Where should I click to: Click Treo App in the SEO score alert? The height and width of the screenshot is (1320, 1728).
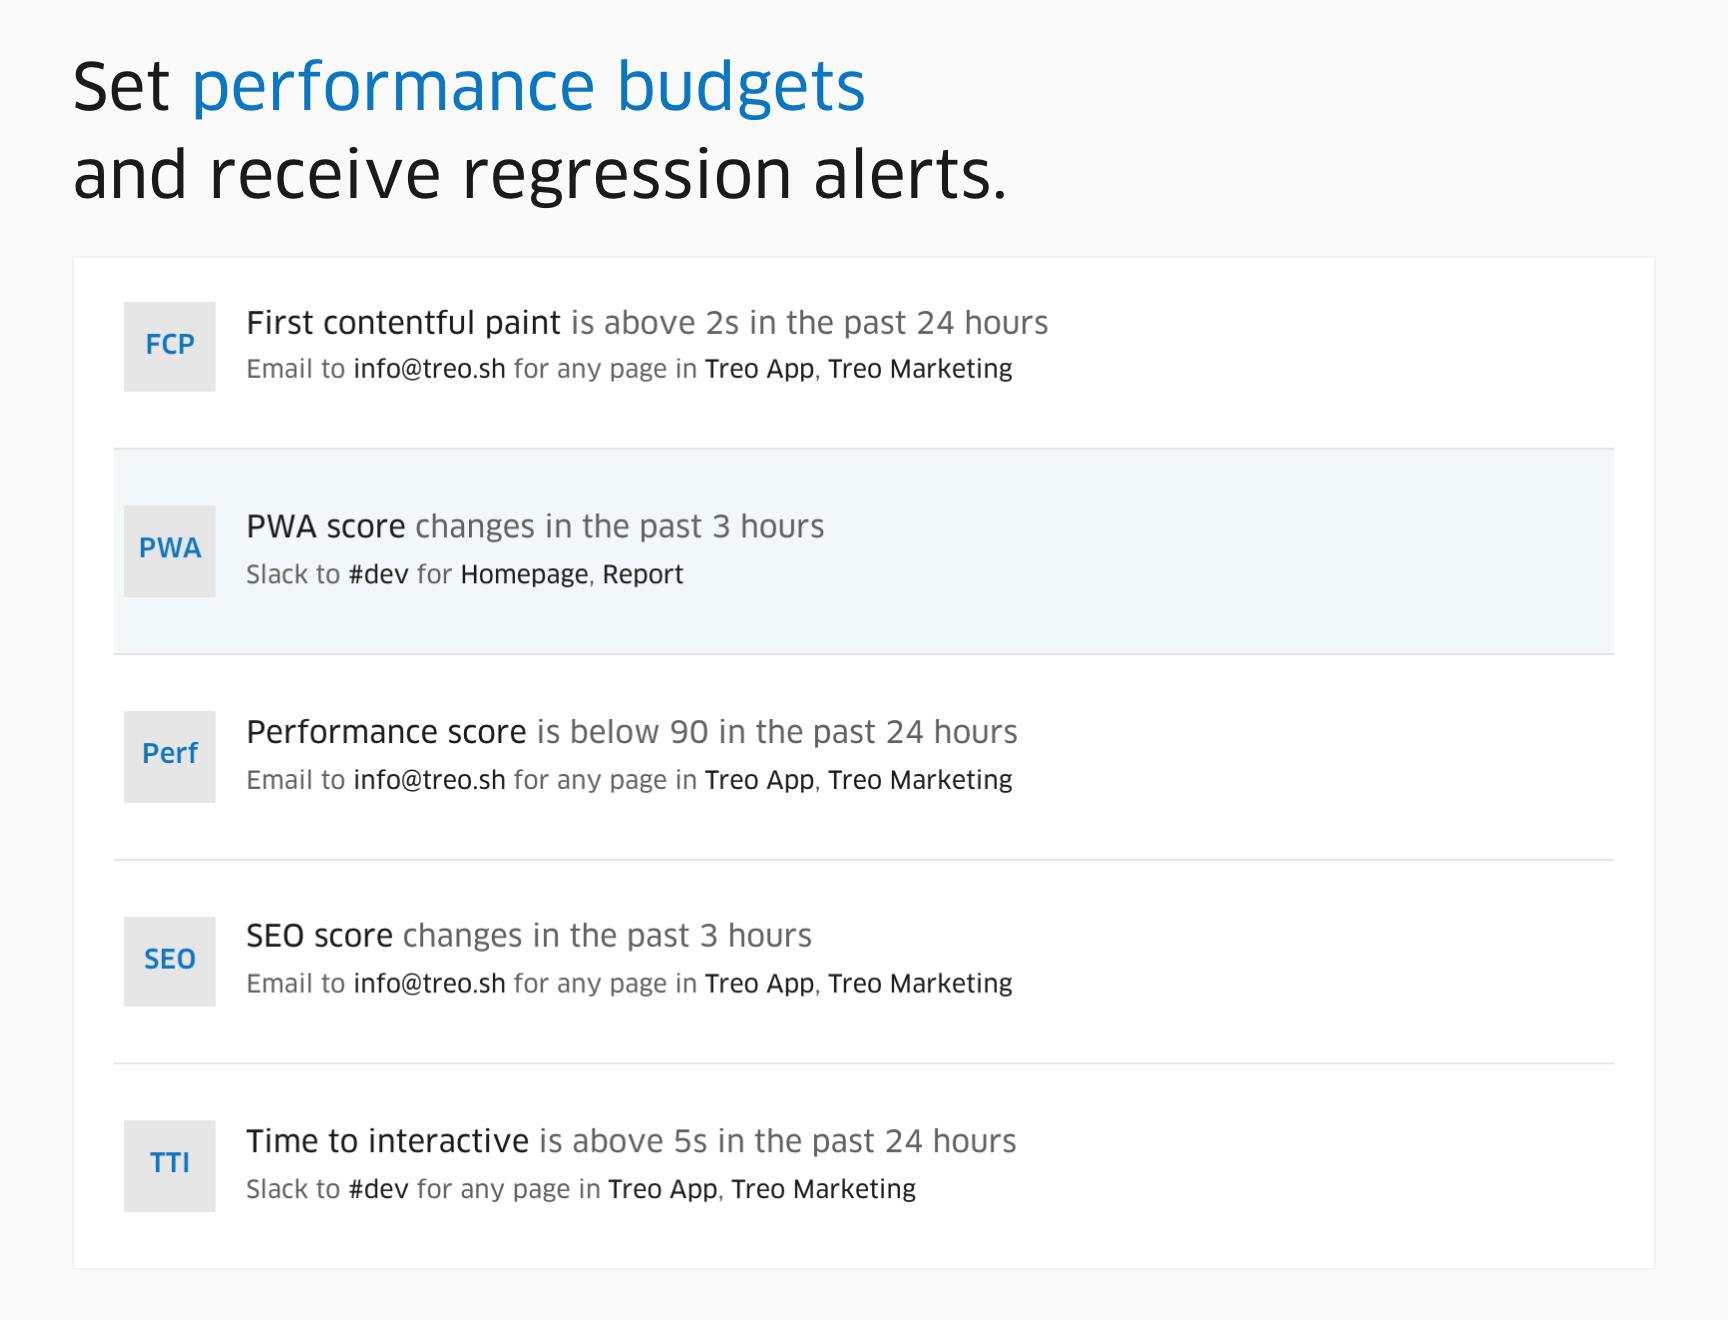point(759,984)
